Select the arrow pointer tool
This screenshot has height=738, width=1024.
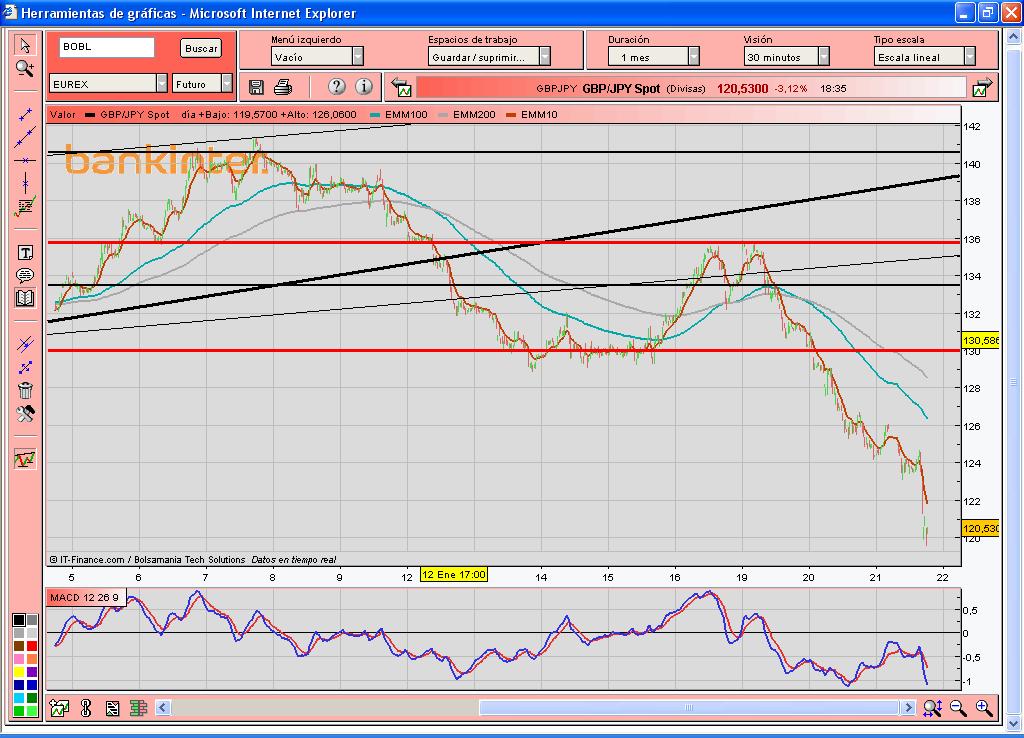click(x=25, y=45)
